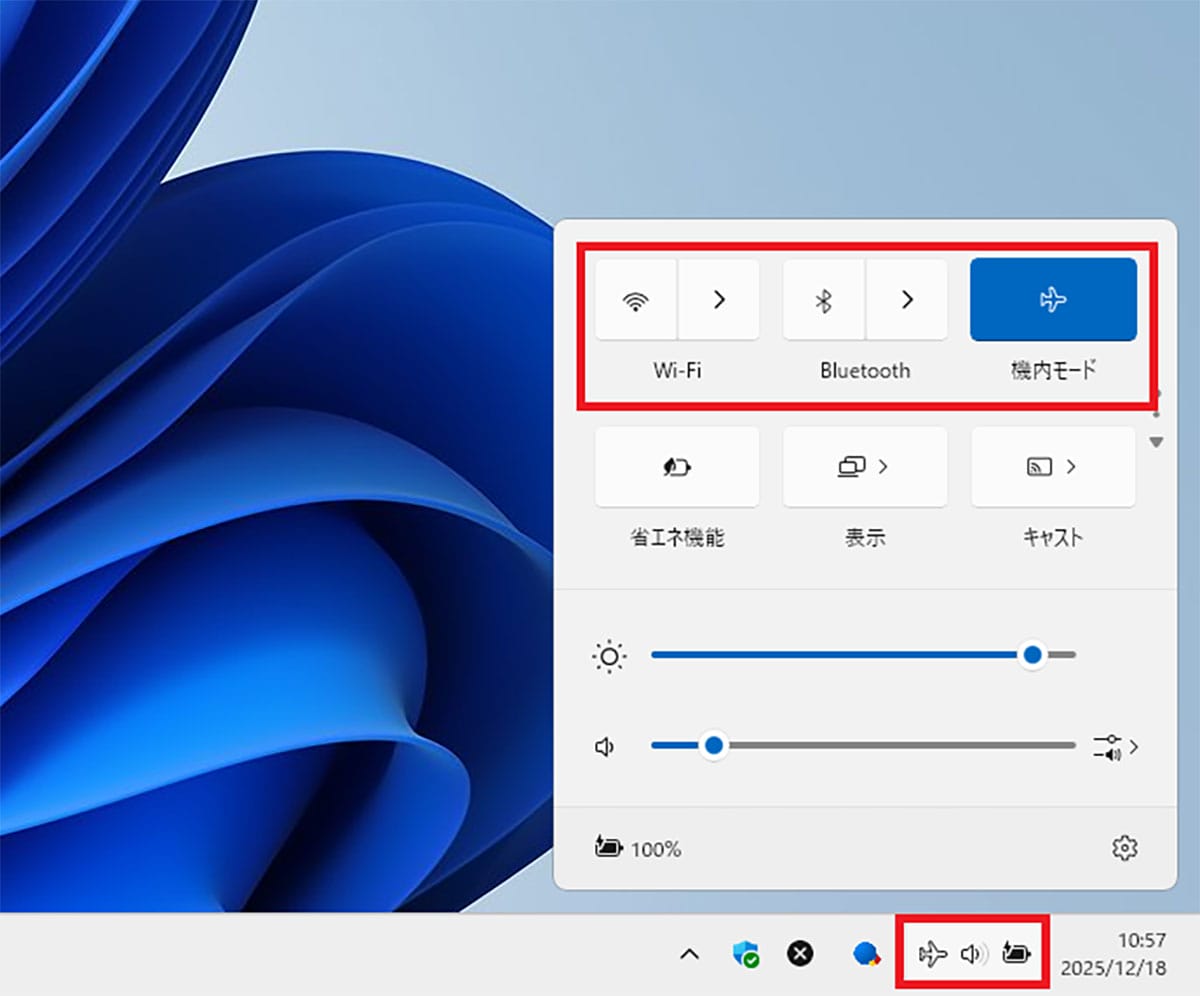The width and height of the screenshot is (1200, 996).
Task: Click the brightness sun icon
Action: [x=609, y=655]
